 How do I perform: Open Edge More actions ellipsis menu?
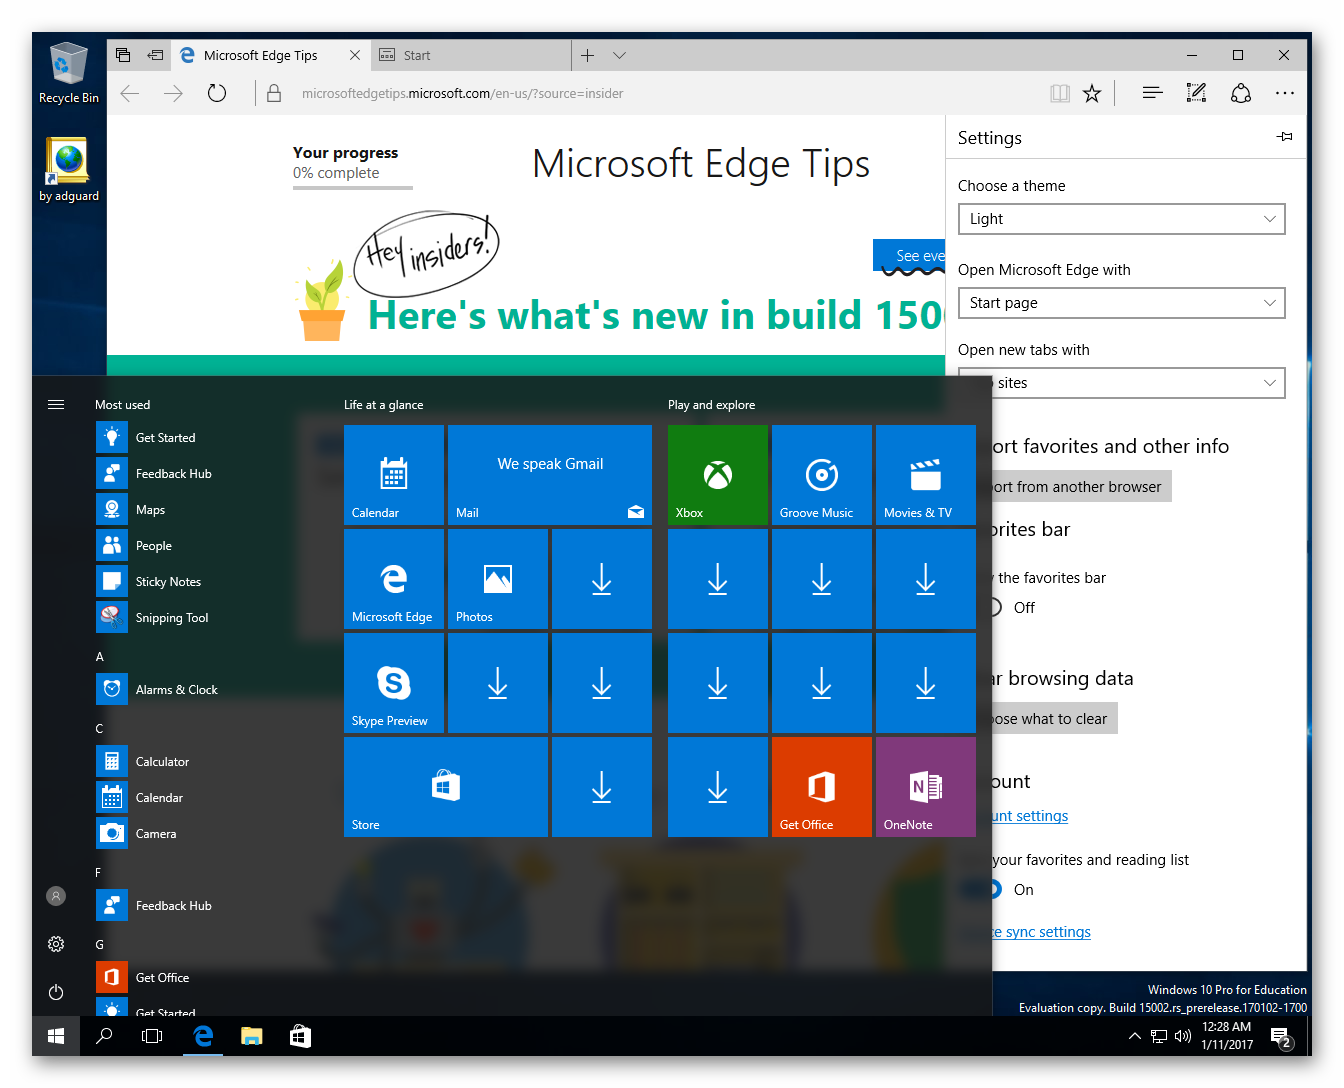1285,93
